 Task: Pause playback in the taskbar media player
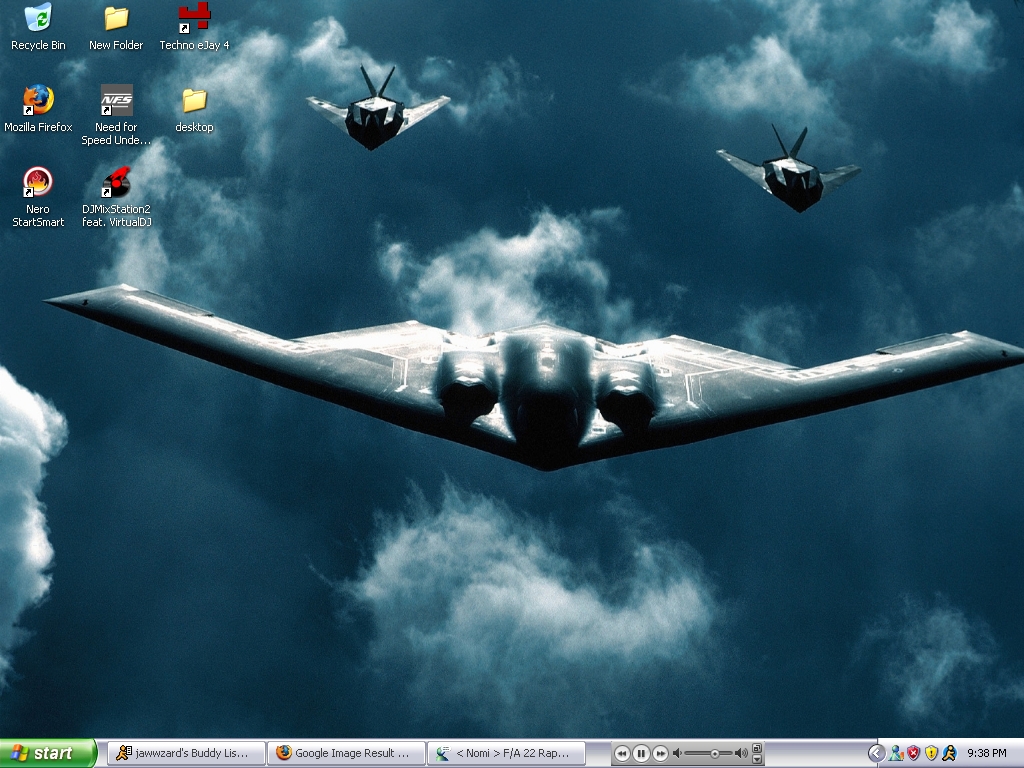(641, 753)
